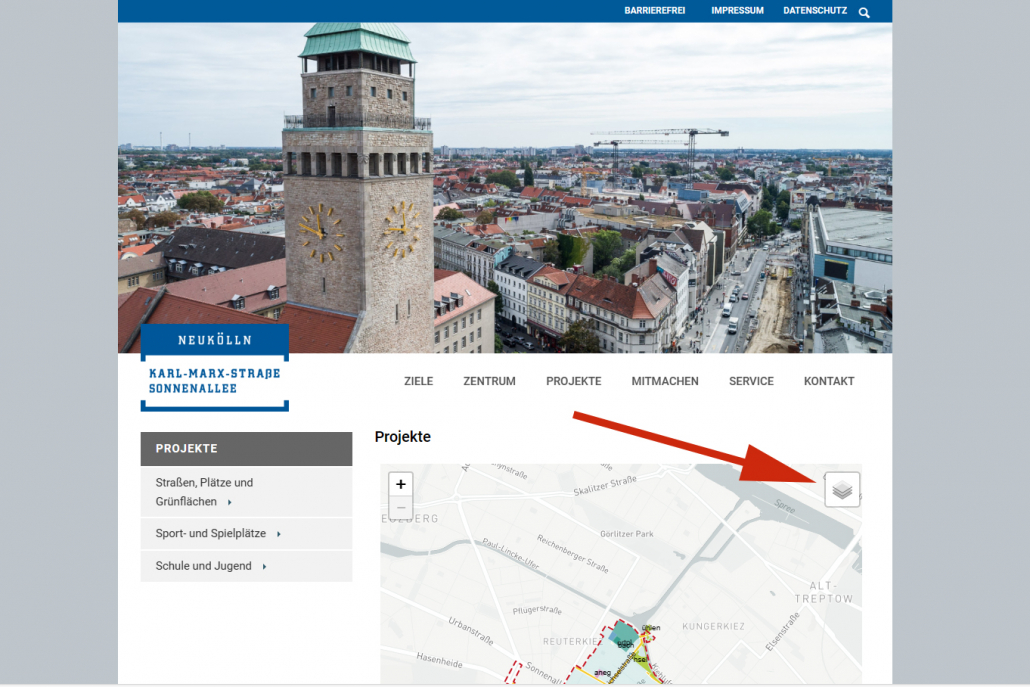1030x687 pixels.
Task: Expand the Straßen, Plätze und Grünflächen arrow
Action: click(x=229, y=502)
